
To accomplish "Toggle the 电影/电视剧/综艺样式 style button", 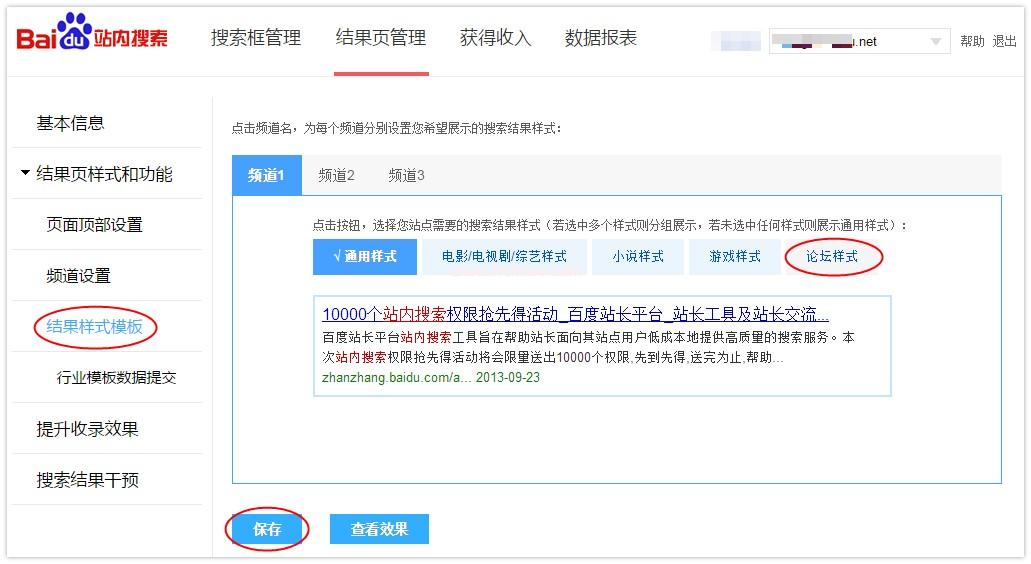I will coord(504,256).
